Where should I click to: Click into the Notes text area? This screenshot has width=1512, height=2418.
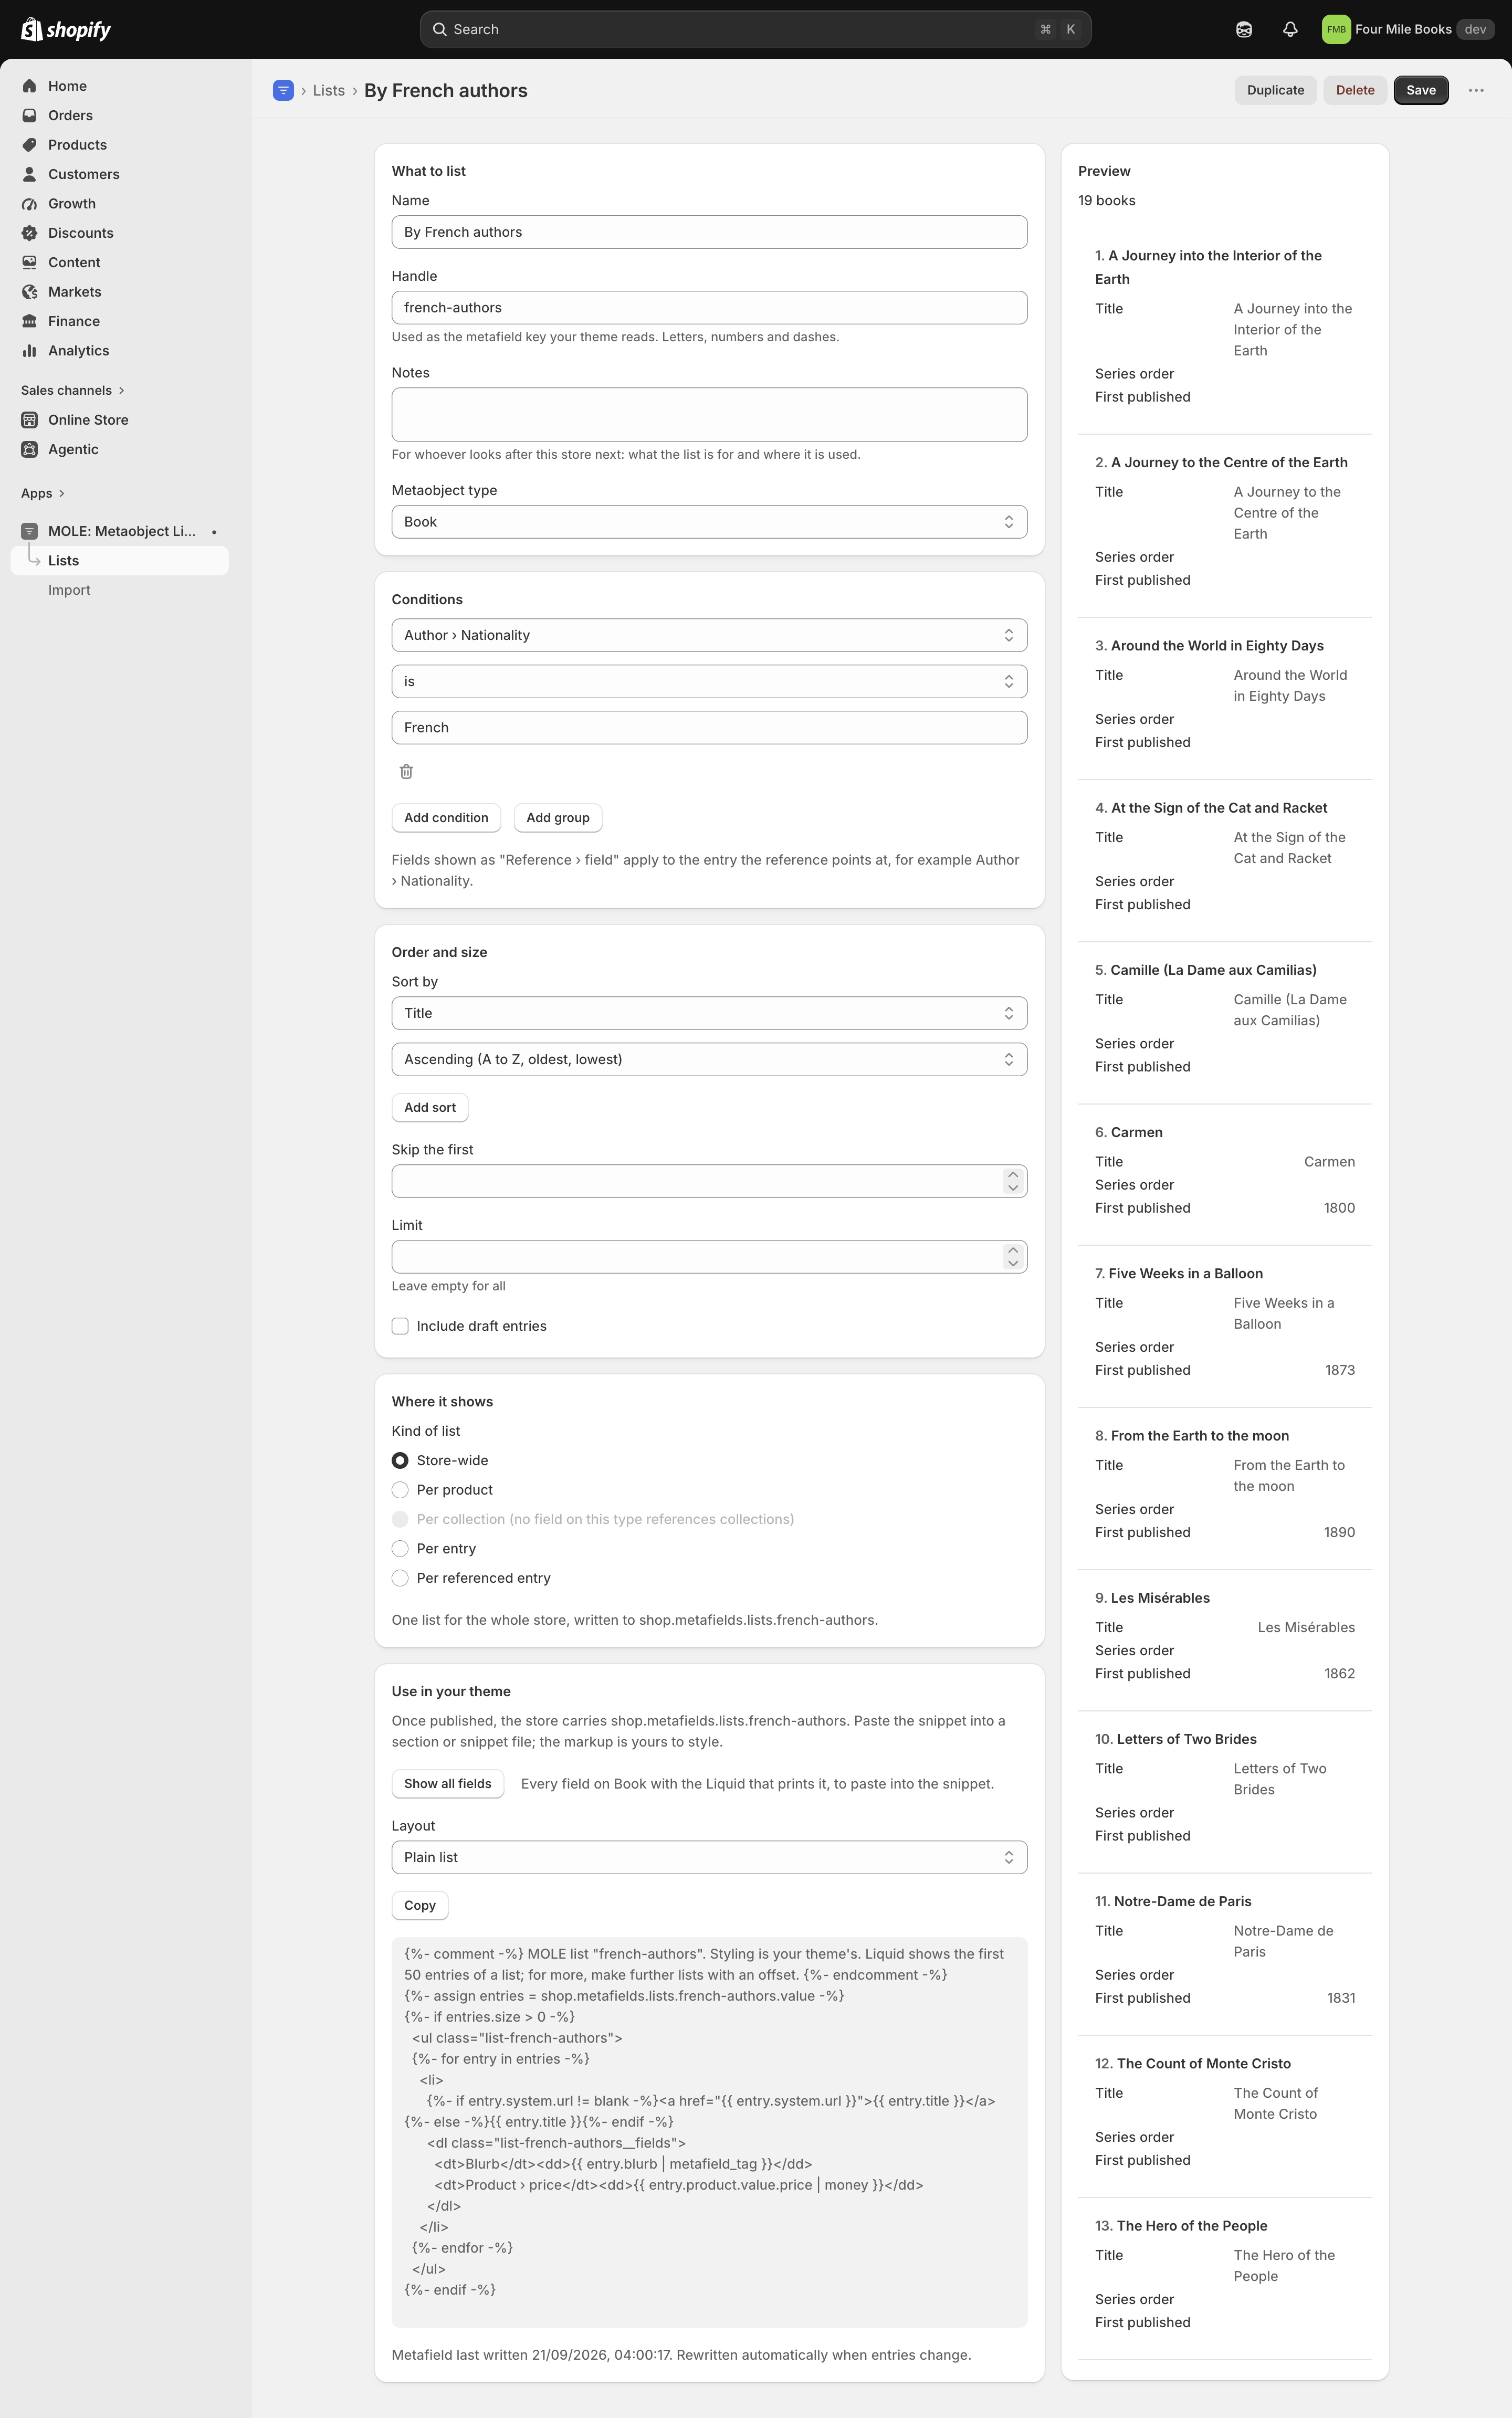click(x=709, y=415)
